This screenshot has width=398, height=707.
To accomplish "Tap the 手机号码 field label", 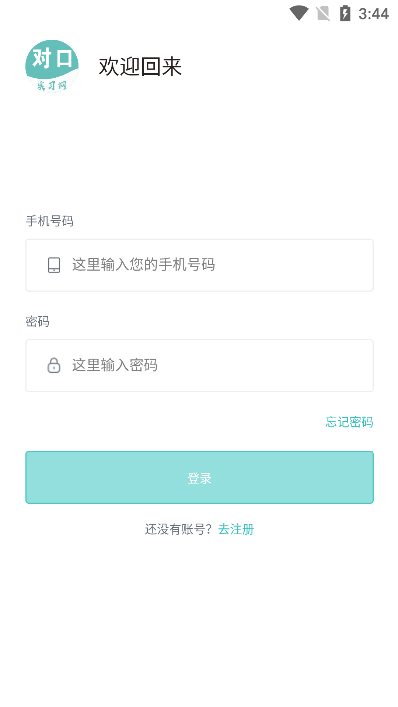I will coord(50,221).
